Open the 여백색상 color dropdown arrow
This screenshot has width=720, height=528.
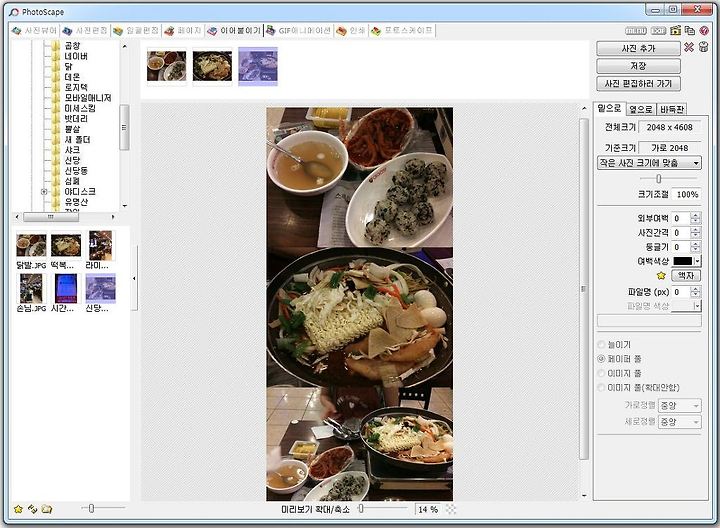click(697, 261)
